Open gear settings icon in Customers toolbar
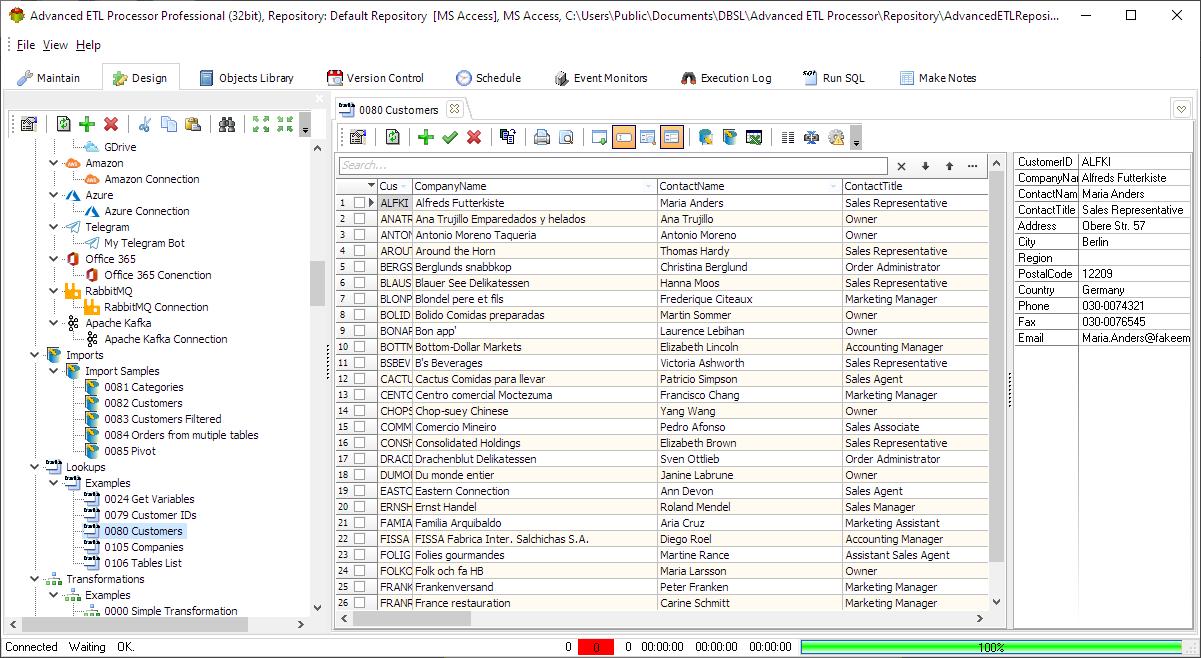This screenshot has height=658, width=1201. (x=836, y=137)
